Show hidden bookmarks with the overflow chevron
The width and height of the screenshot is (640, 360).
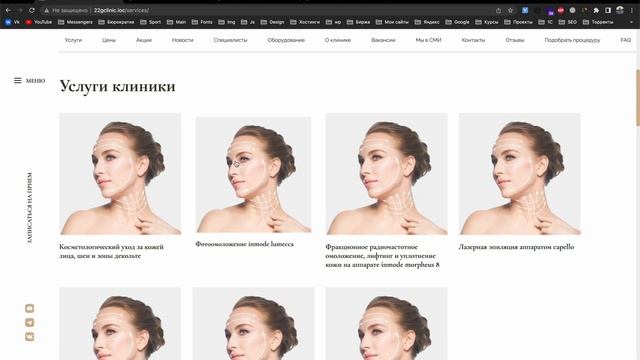[631, 22]
